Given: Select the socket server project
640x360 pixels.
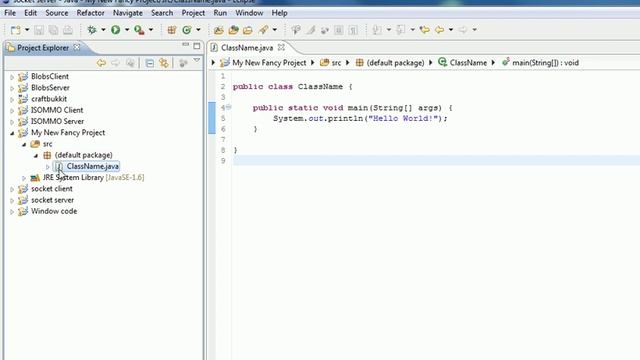Looking at the screenshot, I should 53,200.
